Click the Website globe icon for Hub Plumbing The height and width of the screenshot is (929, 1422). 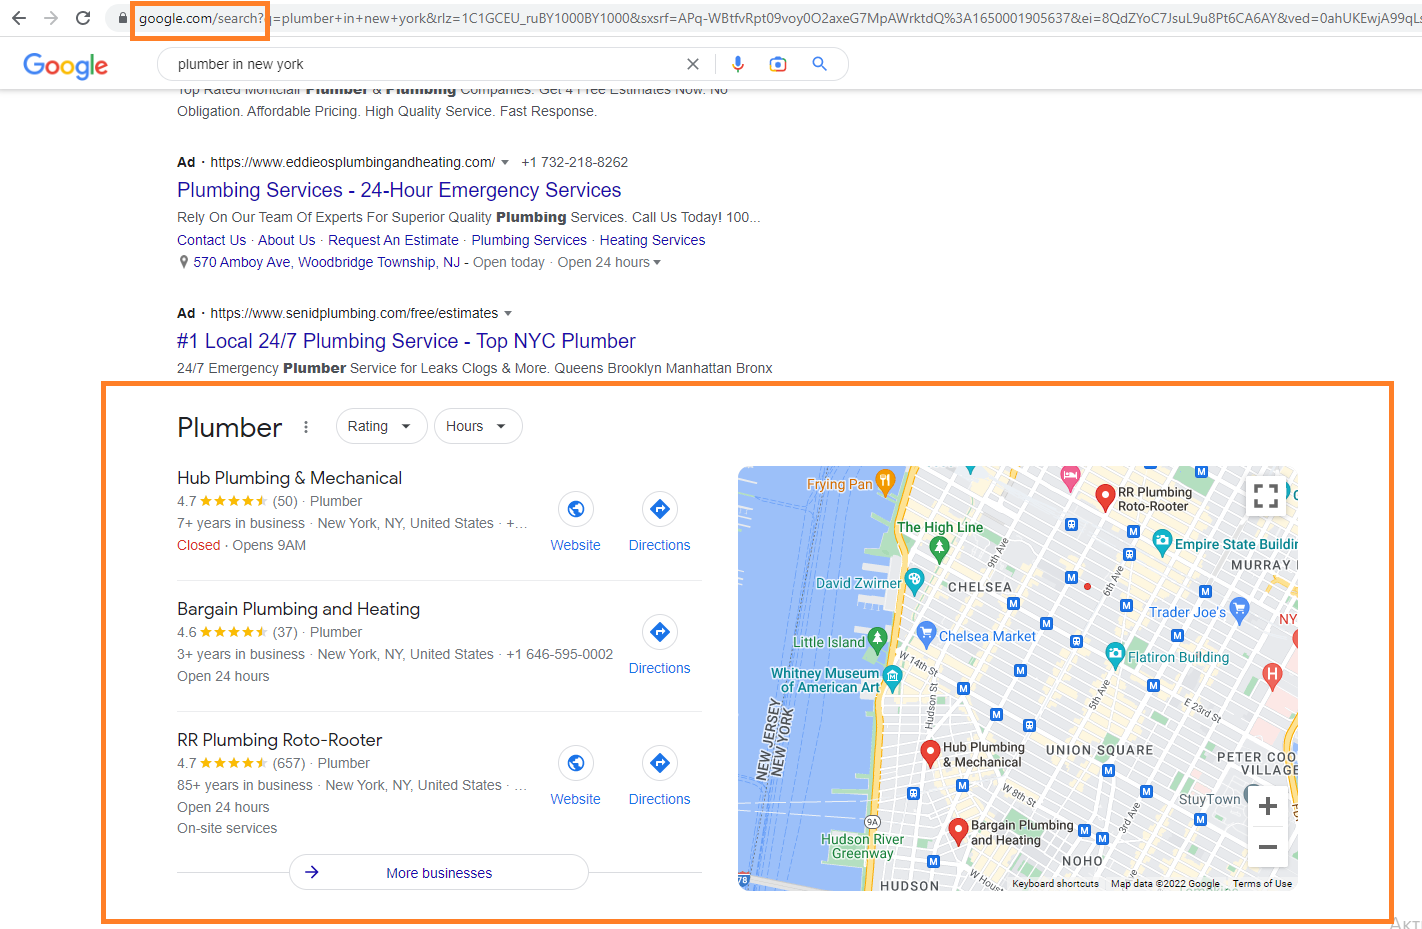576,509
